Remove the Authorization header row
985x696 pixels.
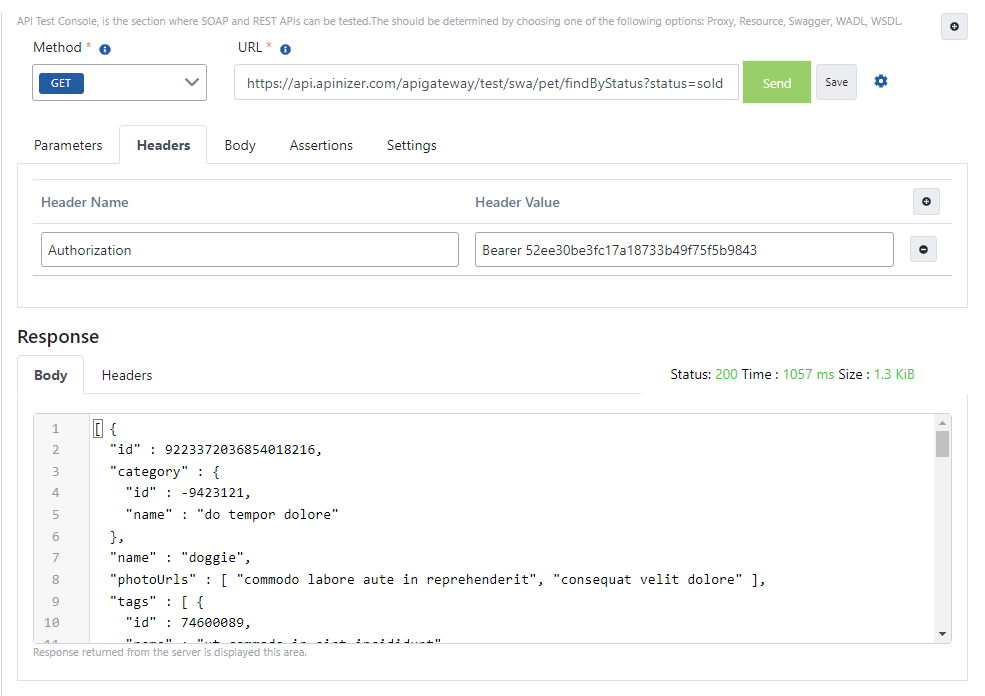[923, 249]
